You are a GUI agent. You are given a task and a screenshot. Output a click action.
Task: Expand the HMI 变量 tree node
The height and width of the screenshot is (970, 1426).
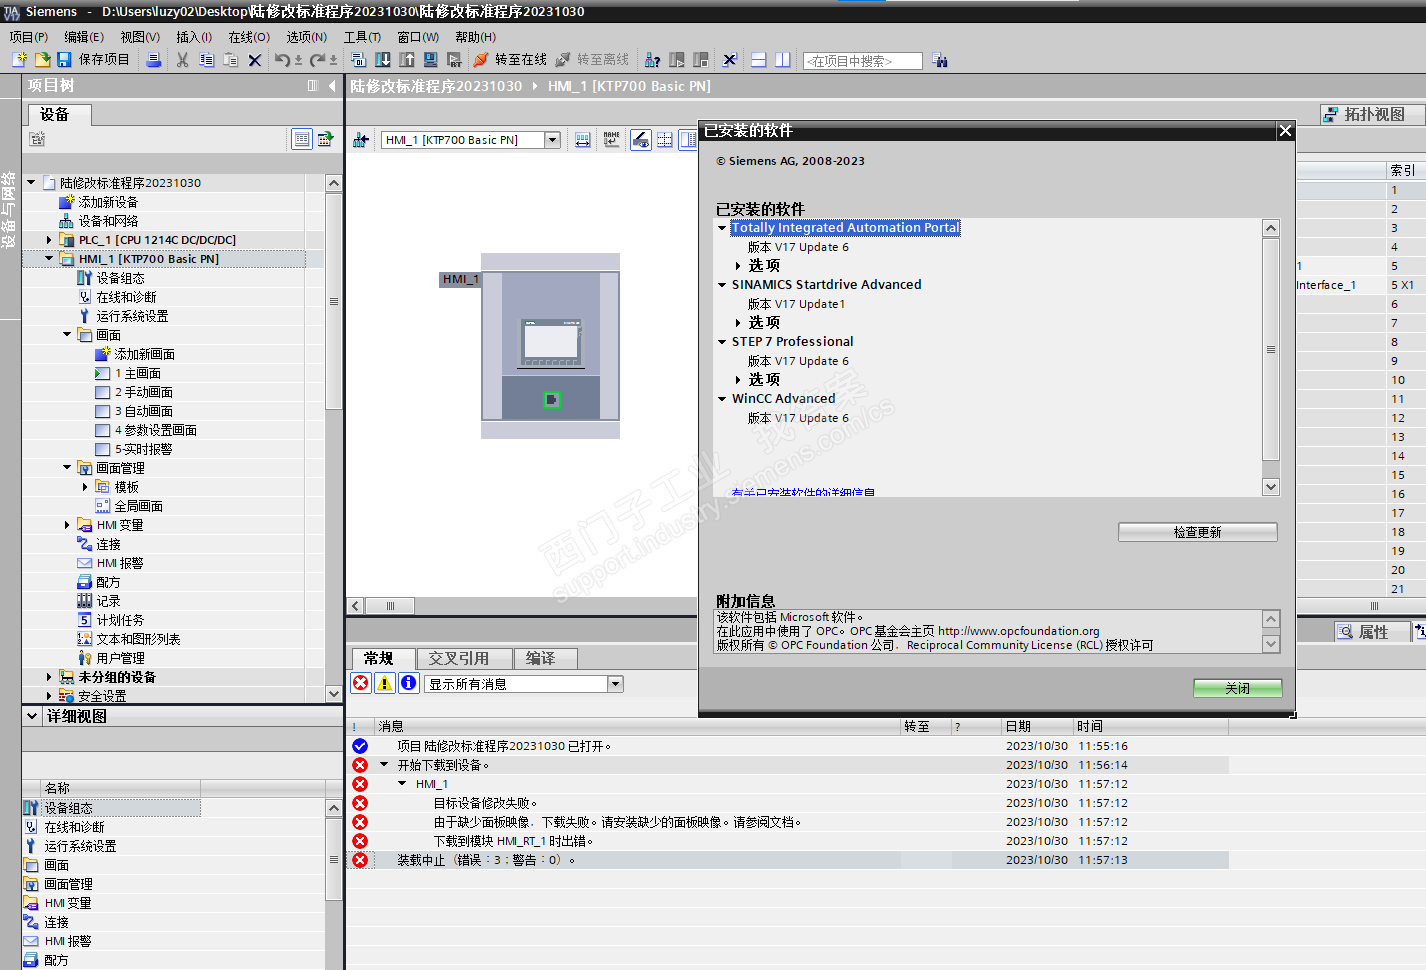click(67, 525)
